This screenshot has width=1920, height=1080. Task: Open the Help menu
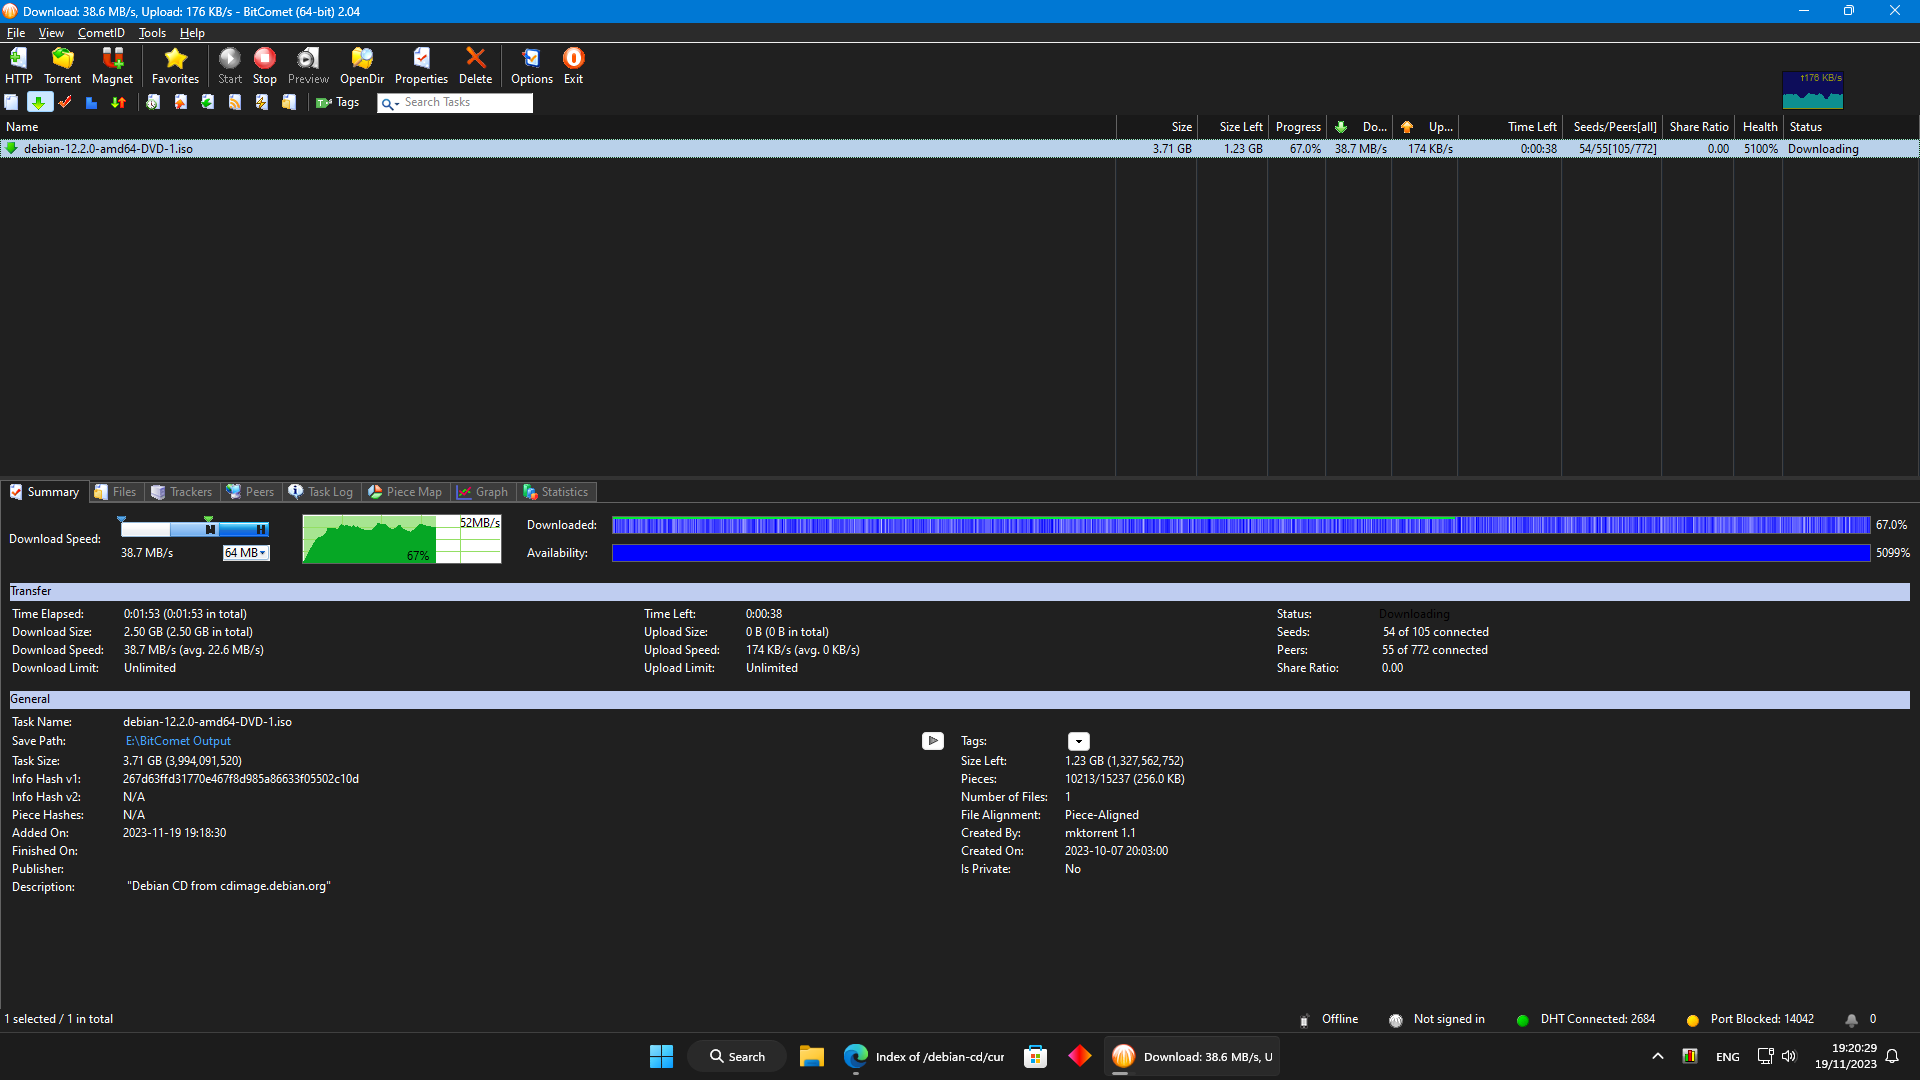pos(192,33)
